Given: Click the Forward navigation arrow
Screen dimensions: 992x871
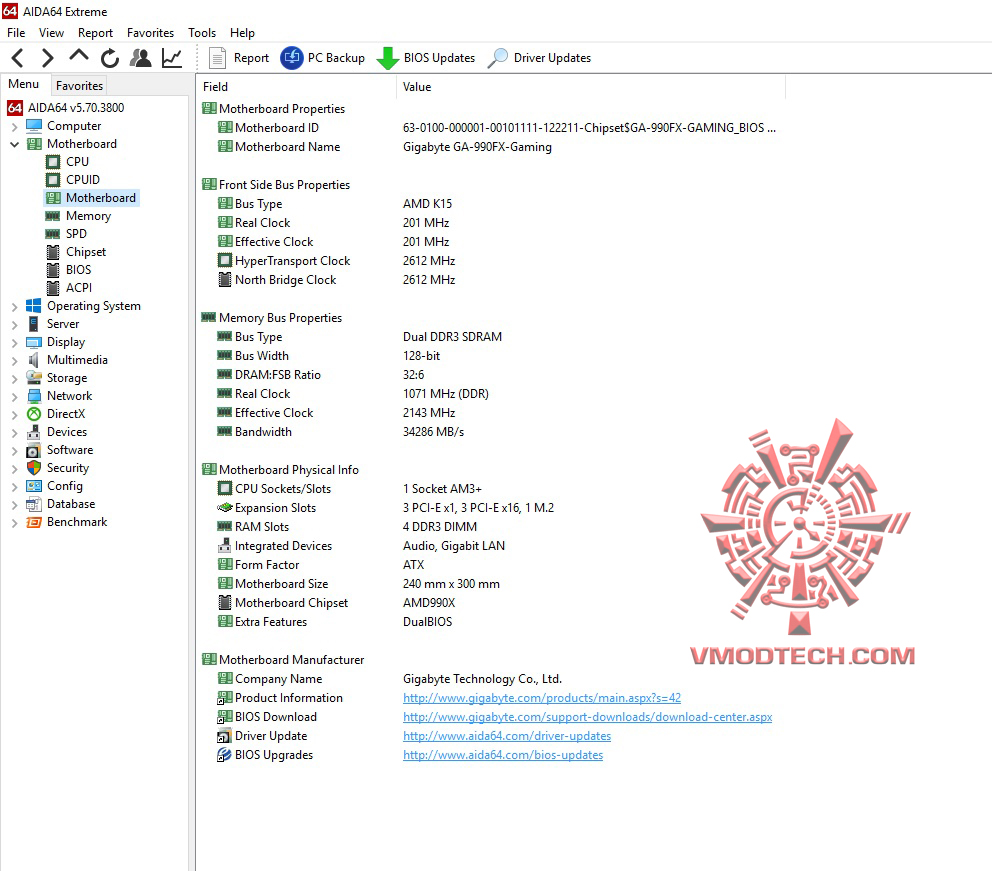Looking at the screenshot, I should [47, 58].
